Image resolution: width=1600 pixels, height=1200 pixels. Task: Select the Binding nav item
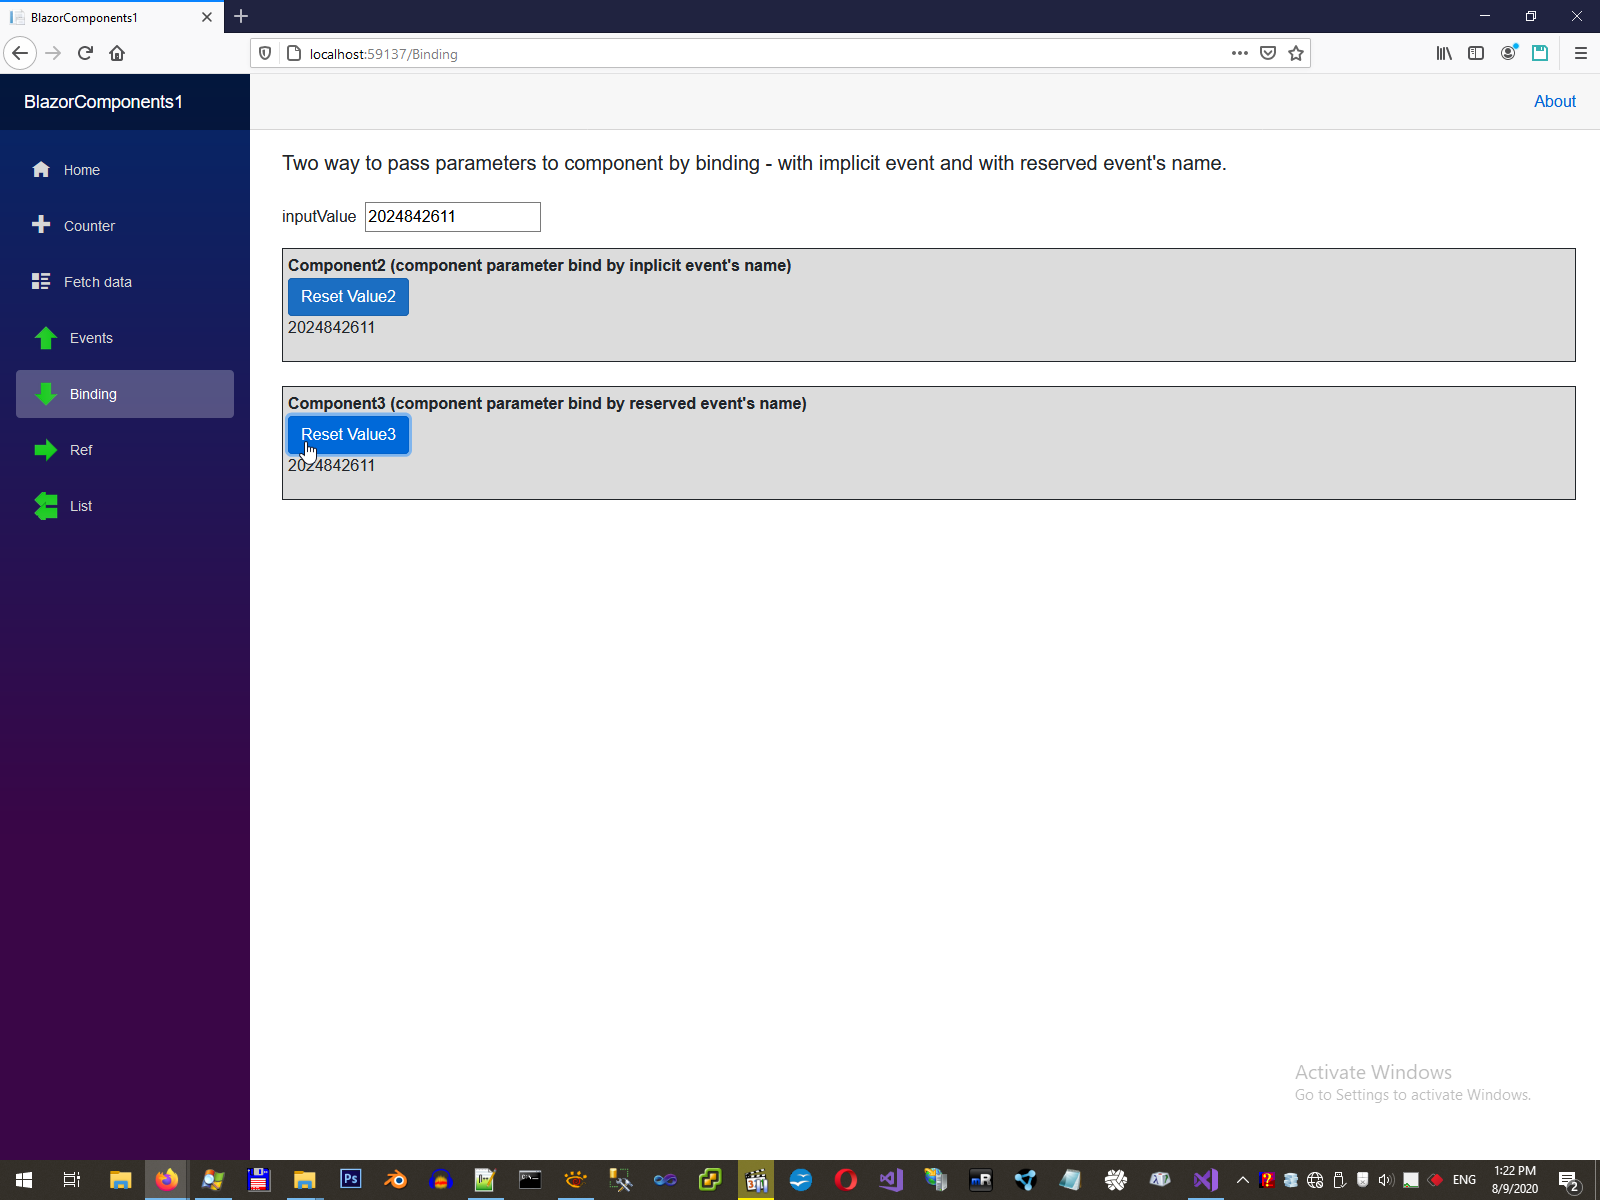125,394
